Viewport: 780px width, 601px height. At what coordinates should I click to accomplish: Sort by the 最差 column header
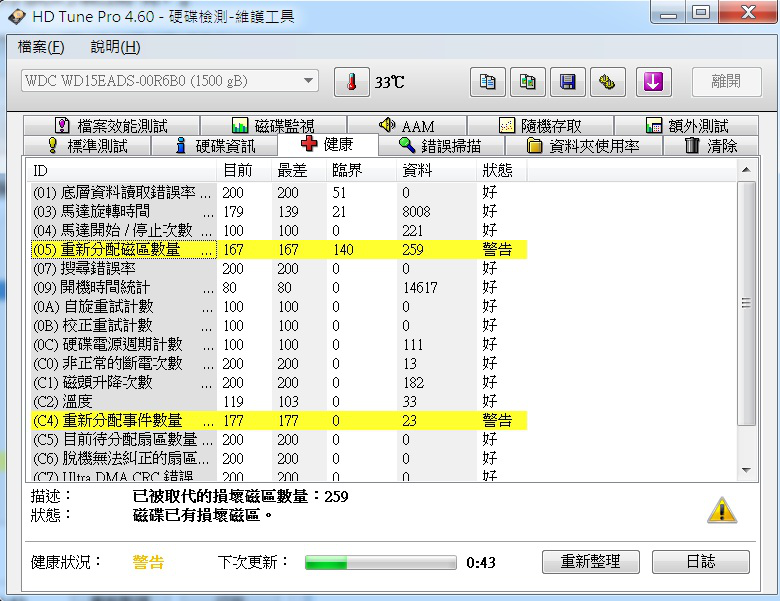(x=299, y=171)
